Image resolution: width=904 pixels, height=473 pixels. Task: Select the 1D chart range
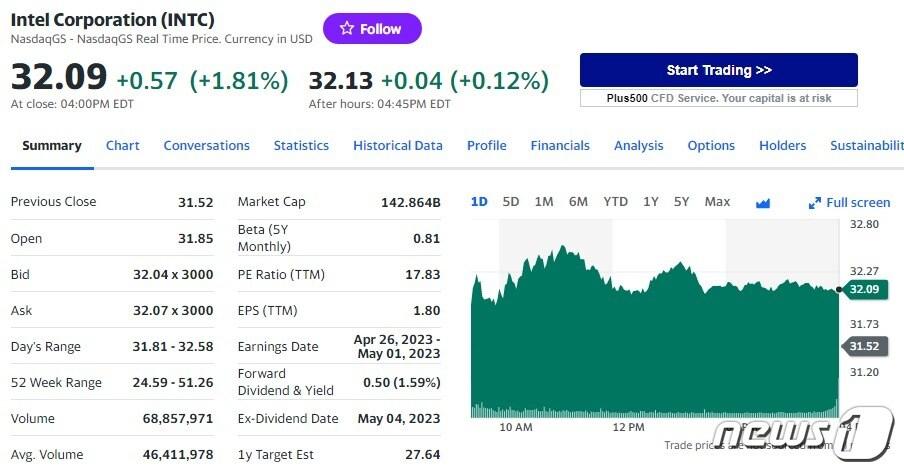[x=479, y=202]
